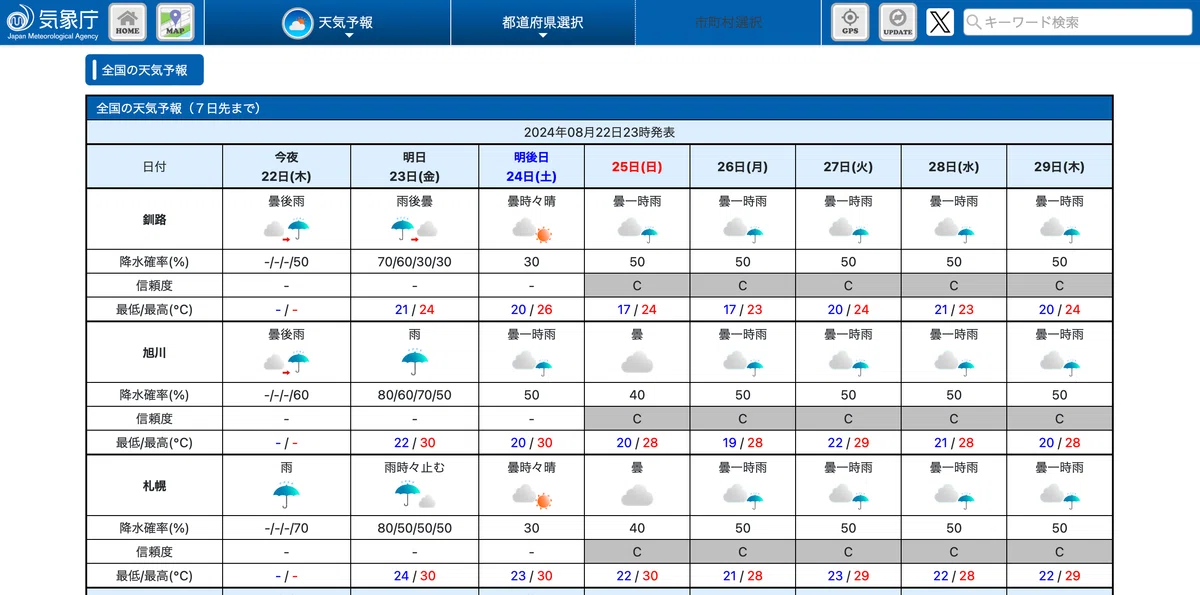Click the 全国の天気予報 button

[144, 70]
